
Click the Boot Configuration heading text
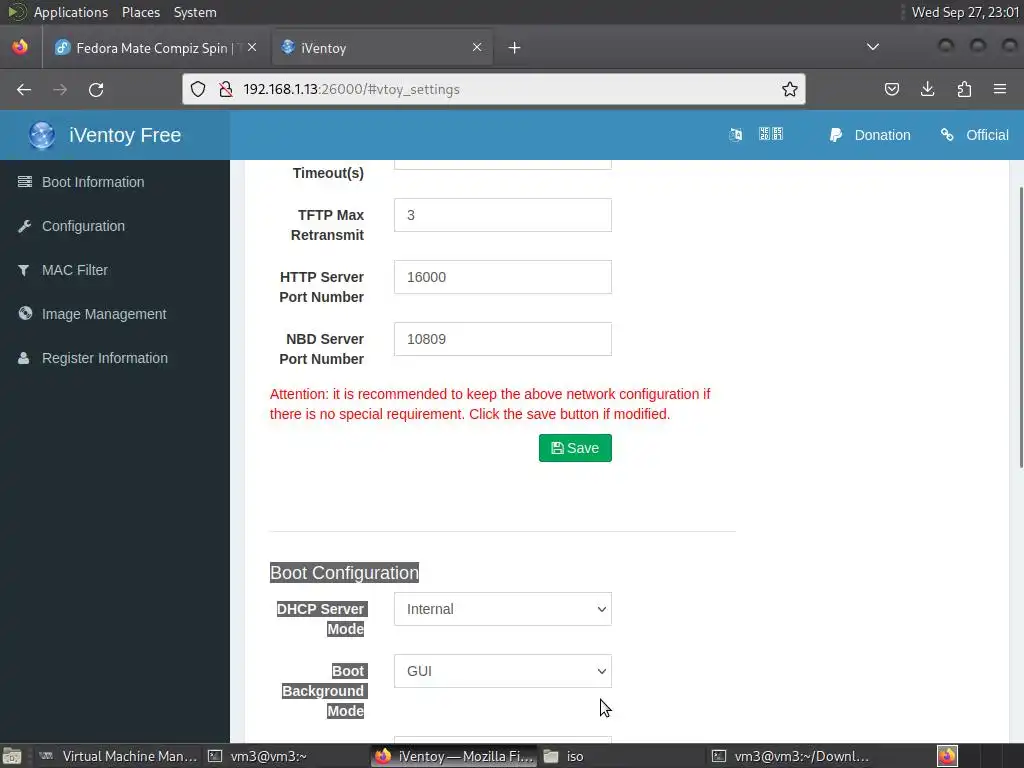coord(344,573)
